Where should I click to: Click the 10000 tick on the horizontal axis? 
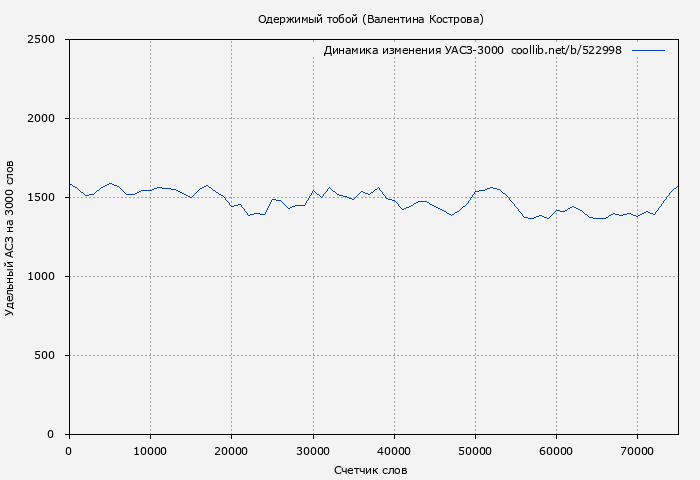pyautogui.click(x=150, y=452)
